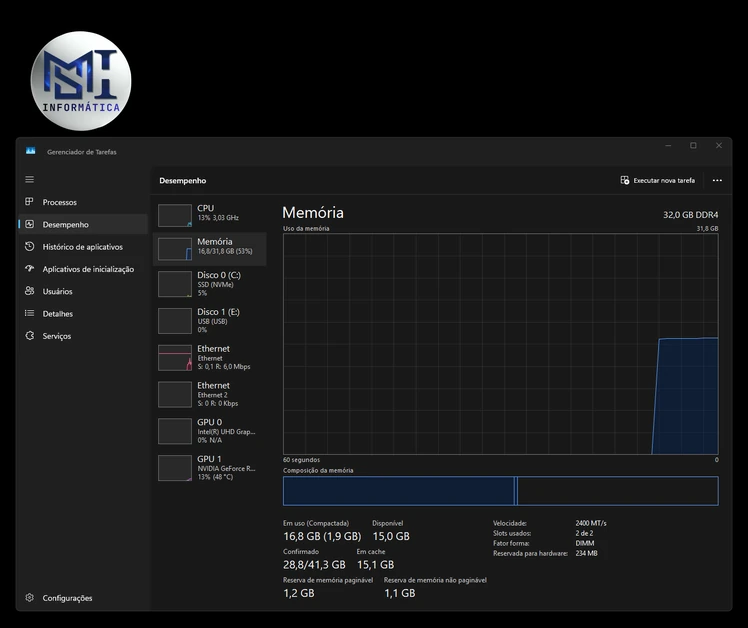Open the Processos page
The image size is (748, 628).
(83, 202)
